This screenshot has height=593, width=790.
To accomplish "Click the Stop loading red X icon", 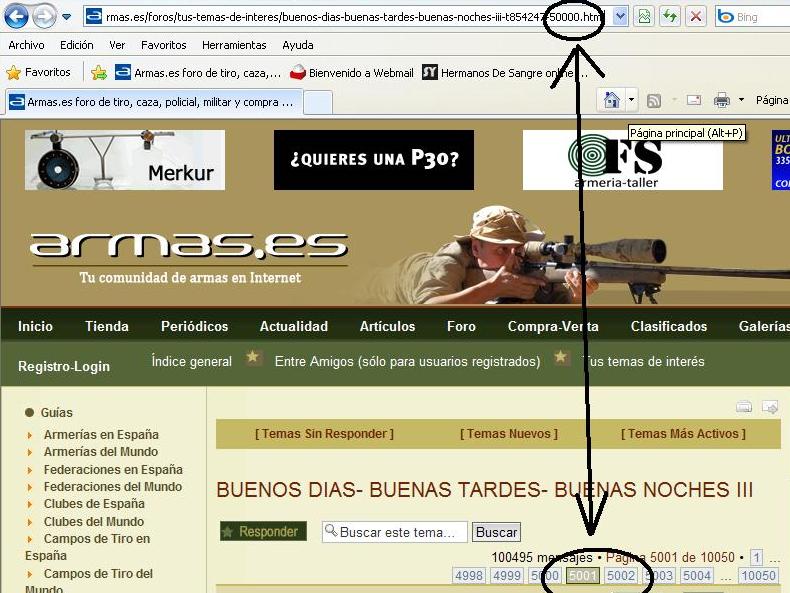I will 696,17.
